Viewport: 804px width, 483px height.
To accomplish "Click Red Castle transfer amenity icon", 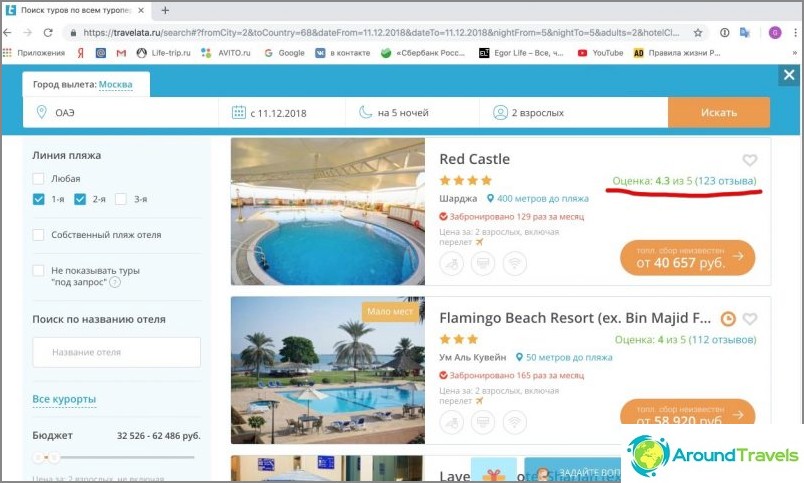I will pos(451,264).
